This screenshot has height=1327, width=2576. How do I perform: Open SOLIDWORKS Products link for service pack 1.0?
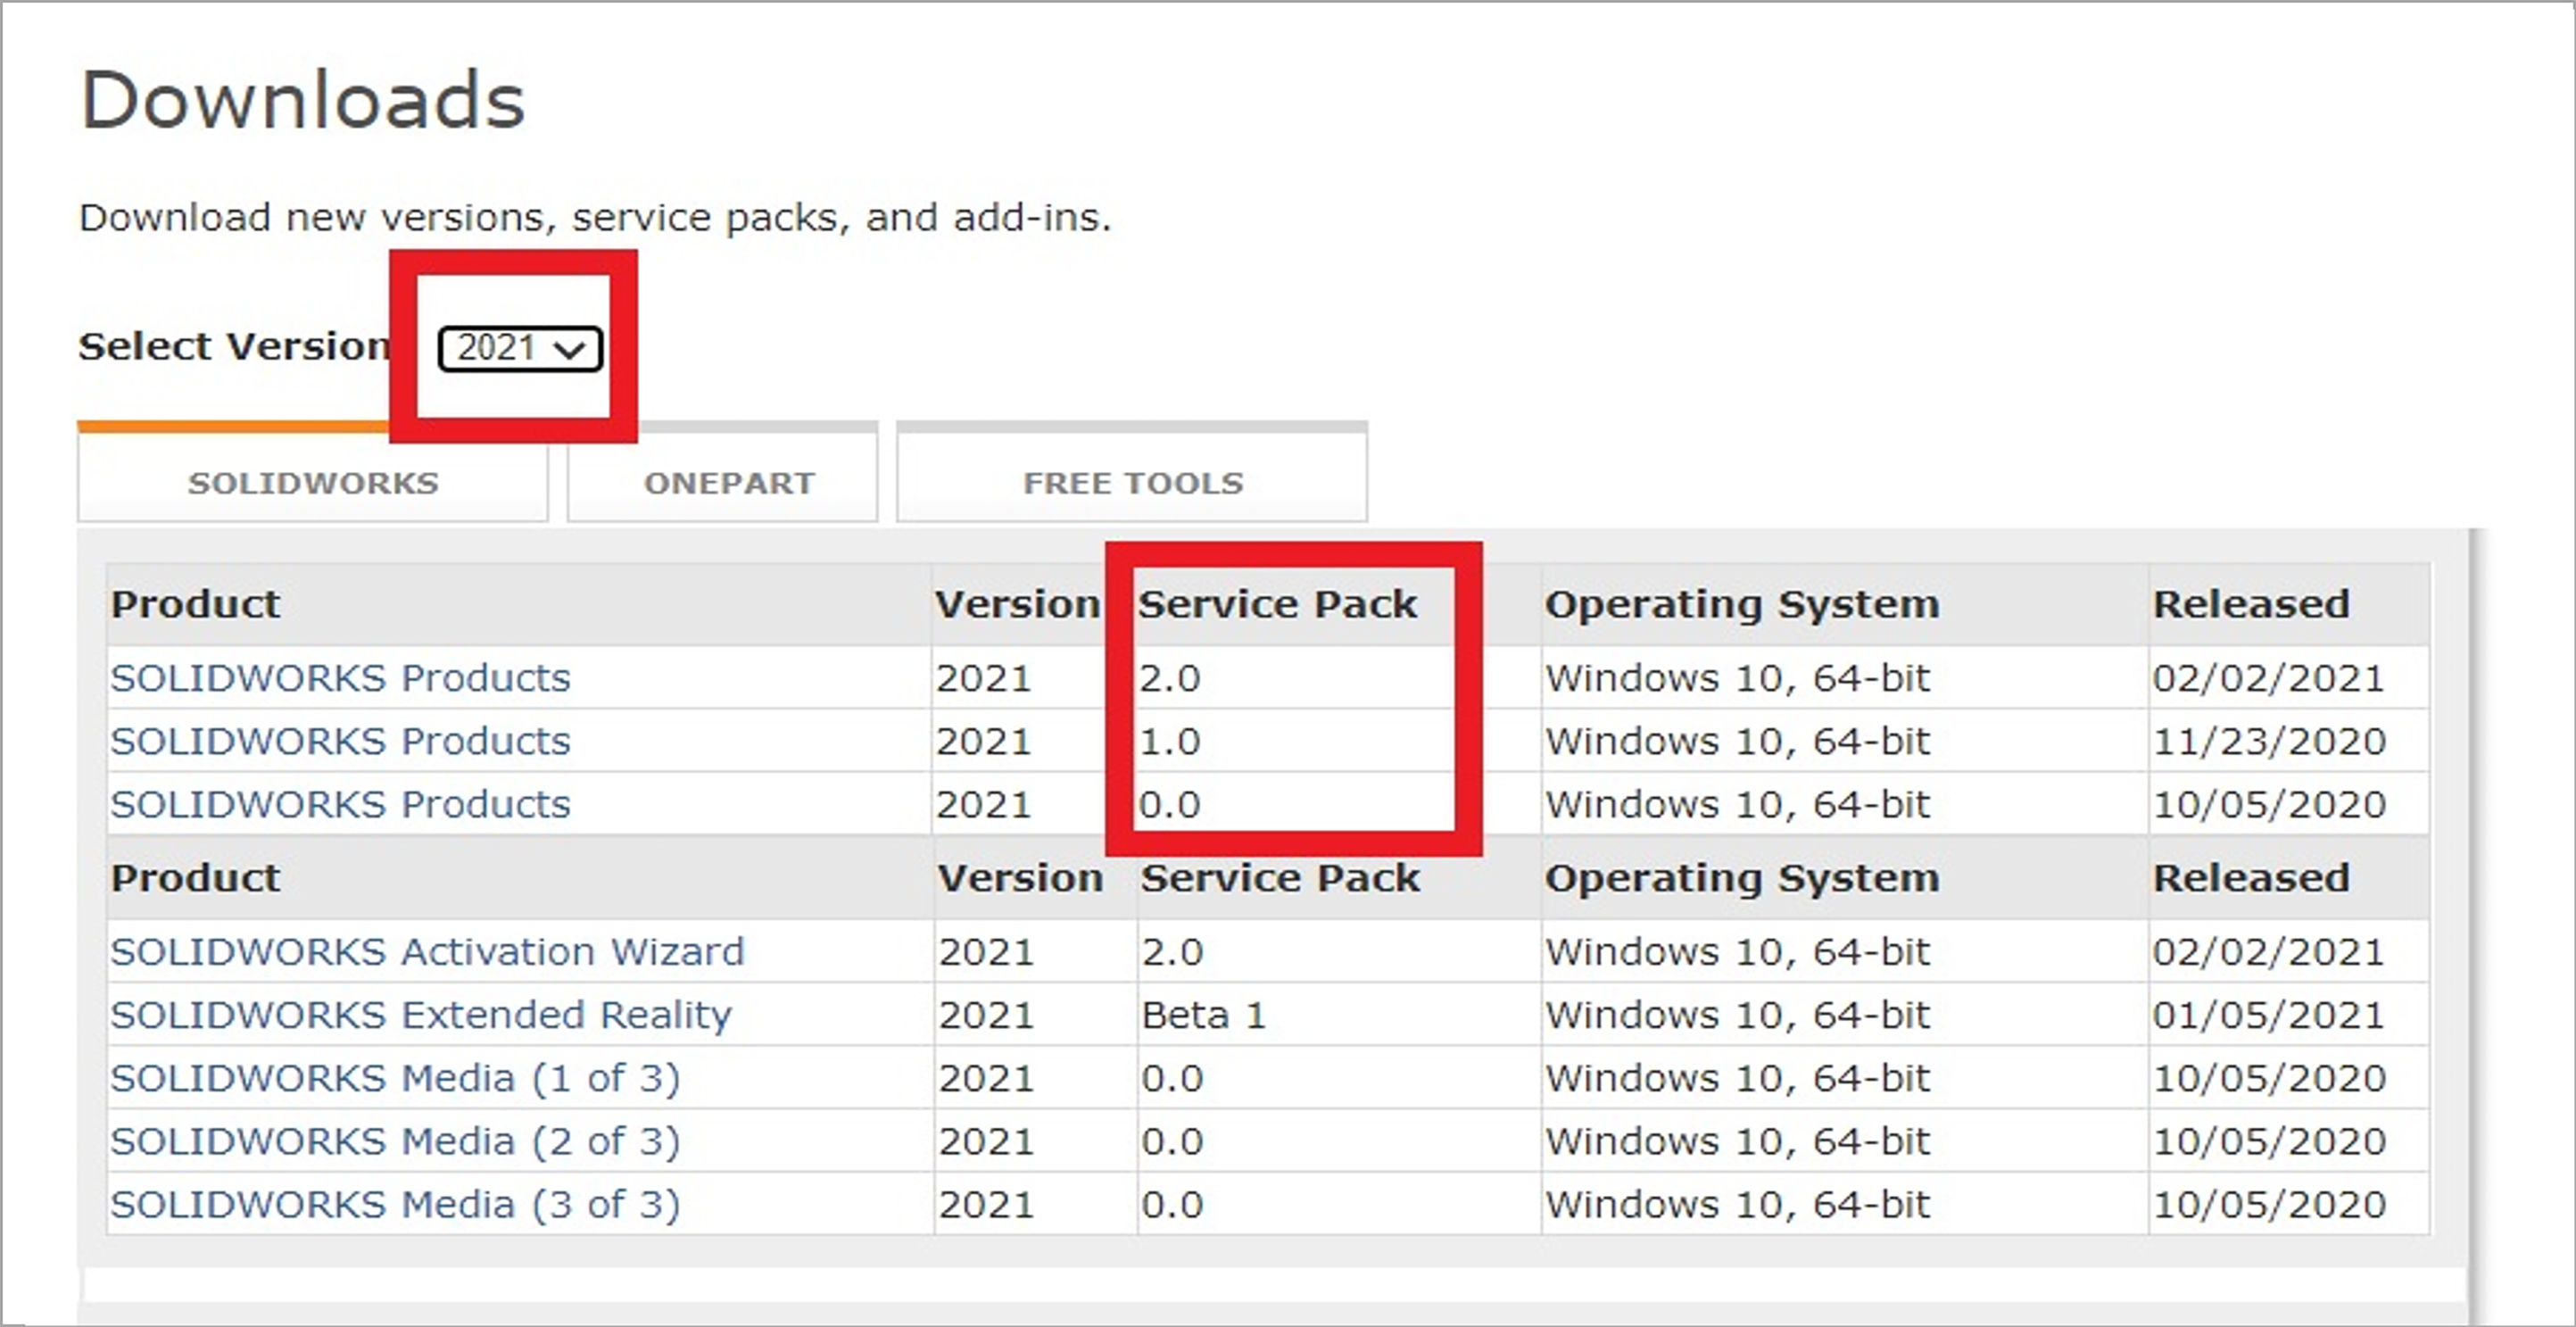pos(340,741)
